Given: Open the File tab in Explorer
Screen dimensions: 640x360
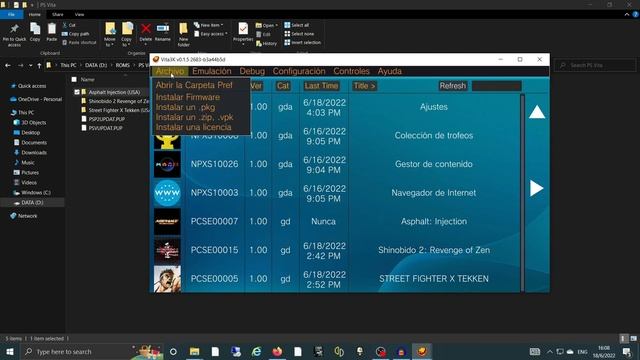Looking at the screenshot, I should tap(11, 14).
